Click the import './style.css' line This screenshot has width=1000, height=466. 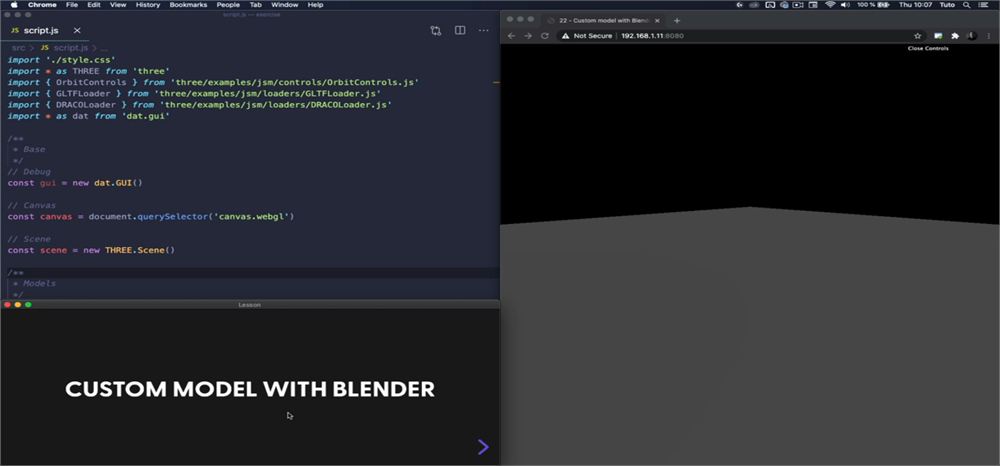(61, 60)
